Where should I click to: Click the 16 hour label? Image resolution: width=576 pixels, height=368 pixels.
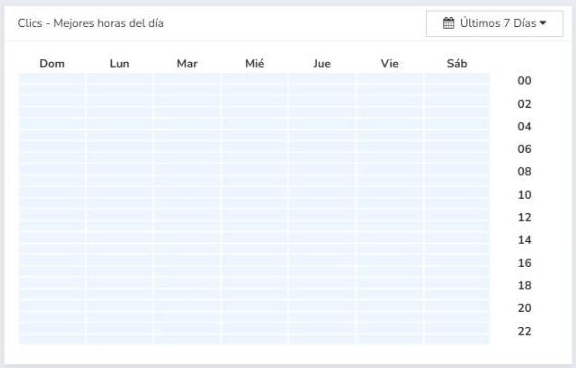[x=524, y=263]
